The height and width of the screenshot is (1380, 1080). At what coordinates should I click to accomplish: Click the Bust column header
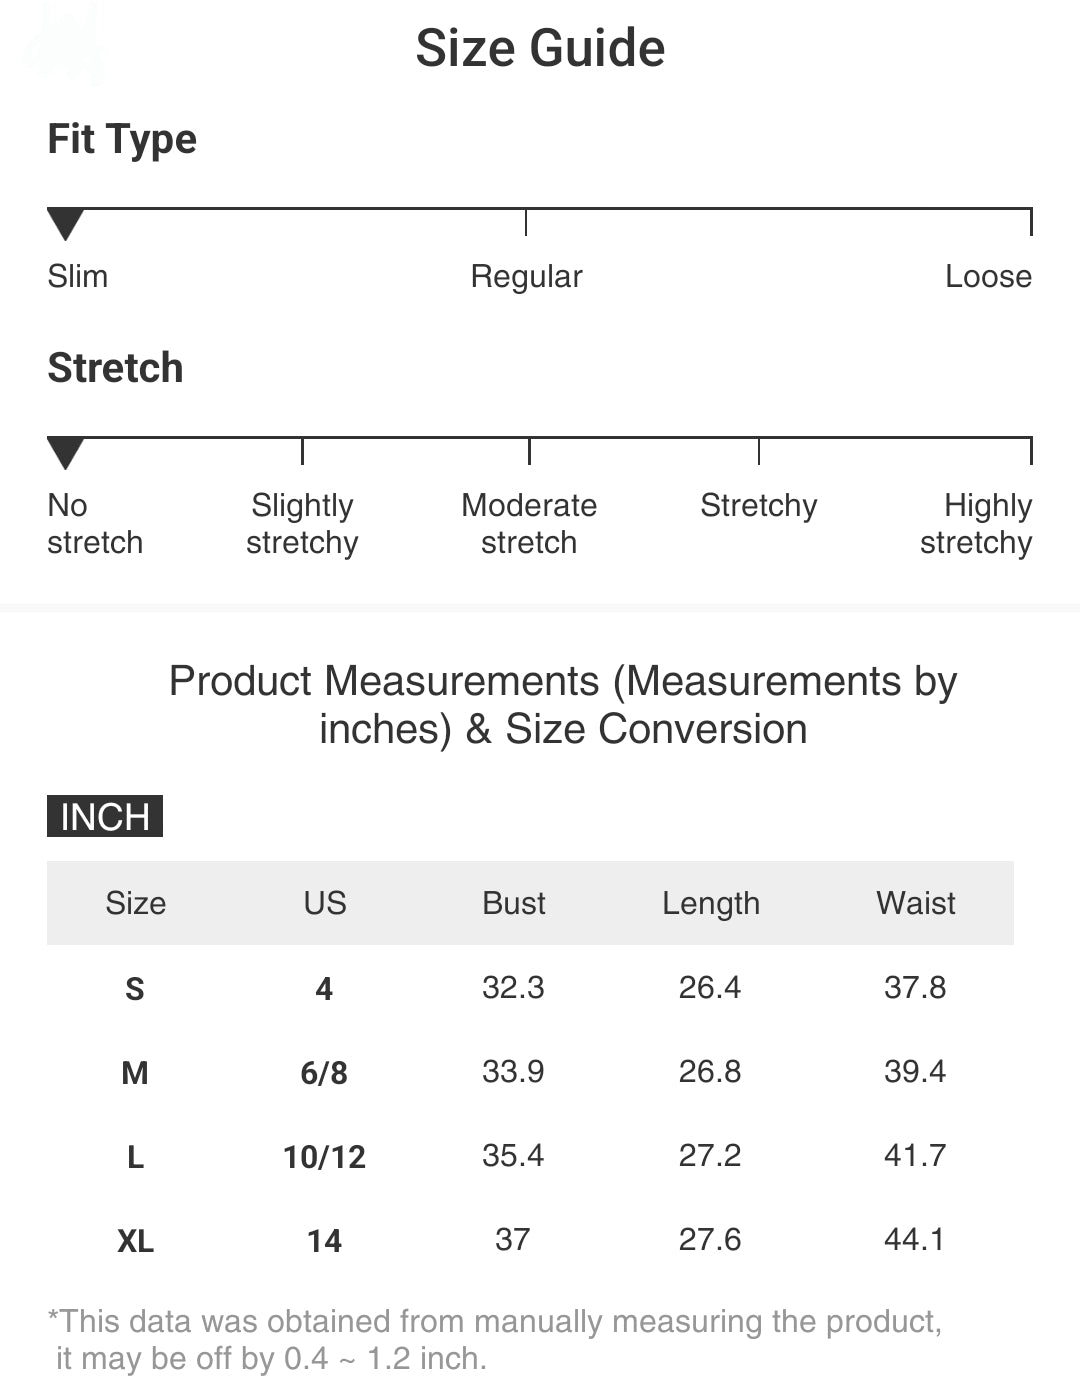514,903
